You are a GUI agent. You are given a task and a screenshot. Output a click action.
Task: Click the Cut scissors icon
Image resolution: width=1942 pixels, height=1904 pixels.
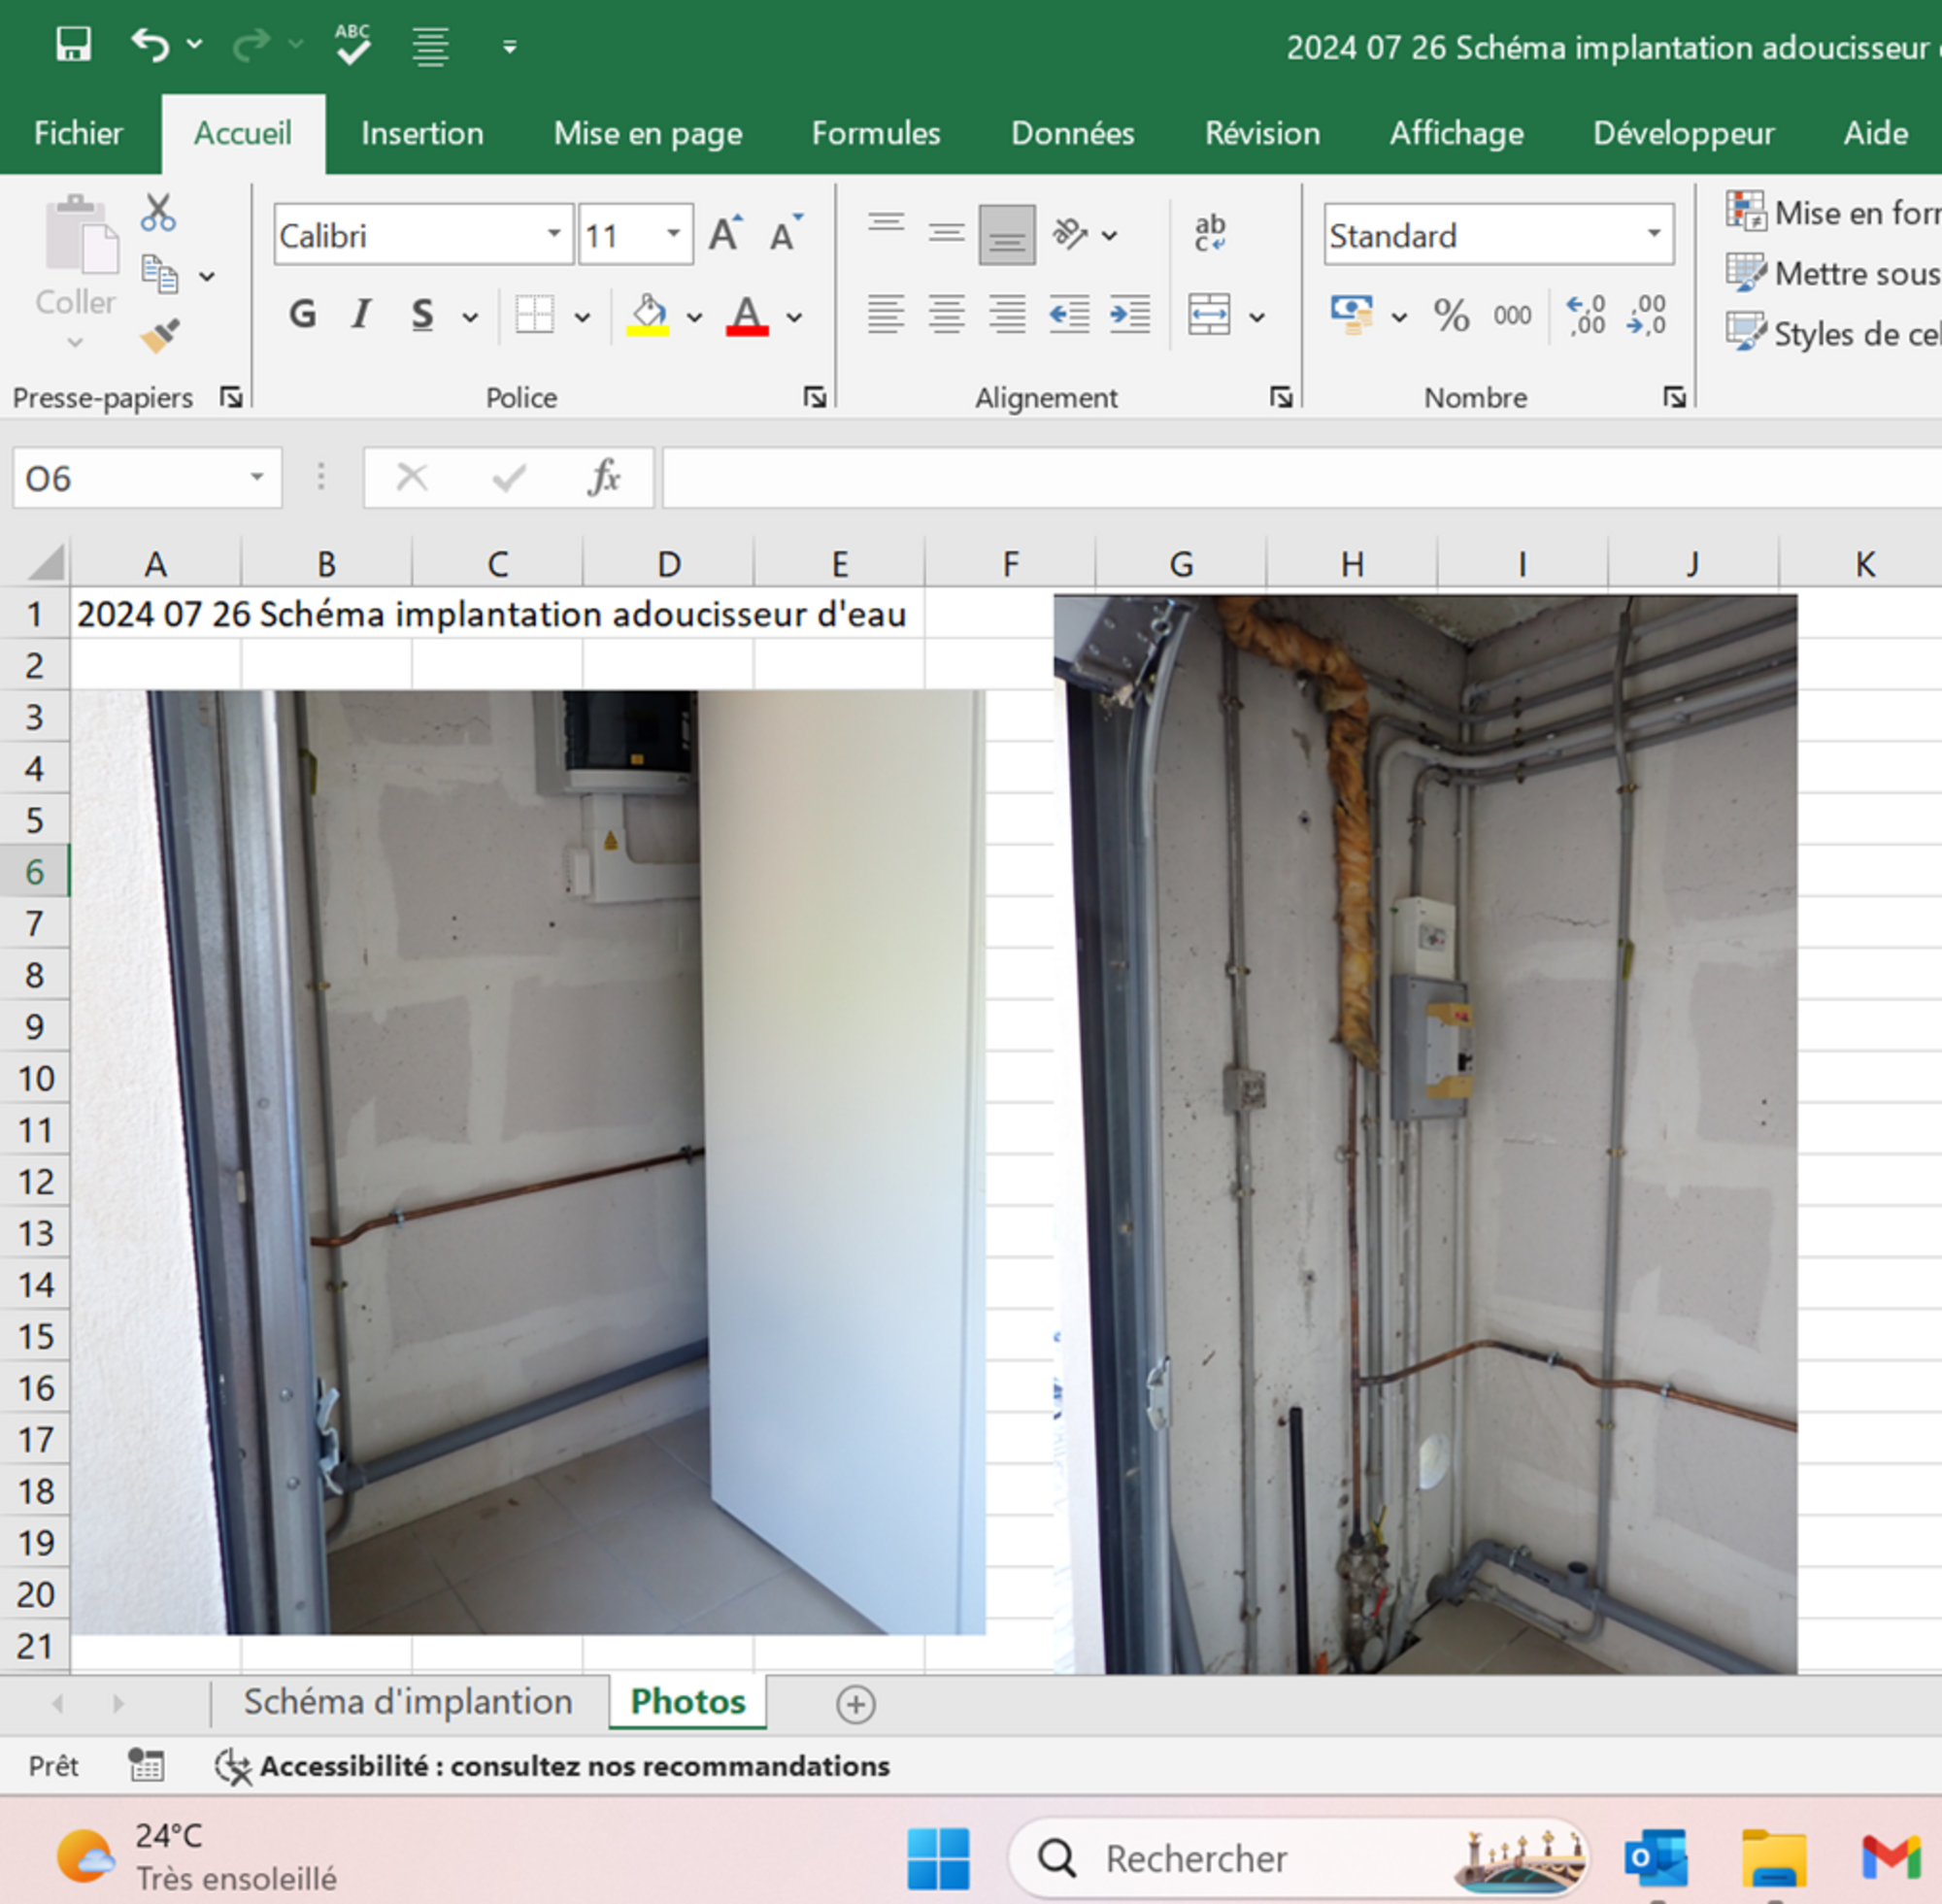(158, 213)
